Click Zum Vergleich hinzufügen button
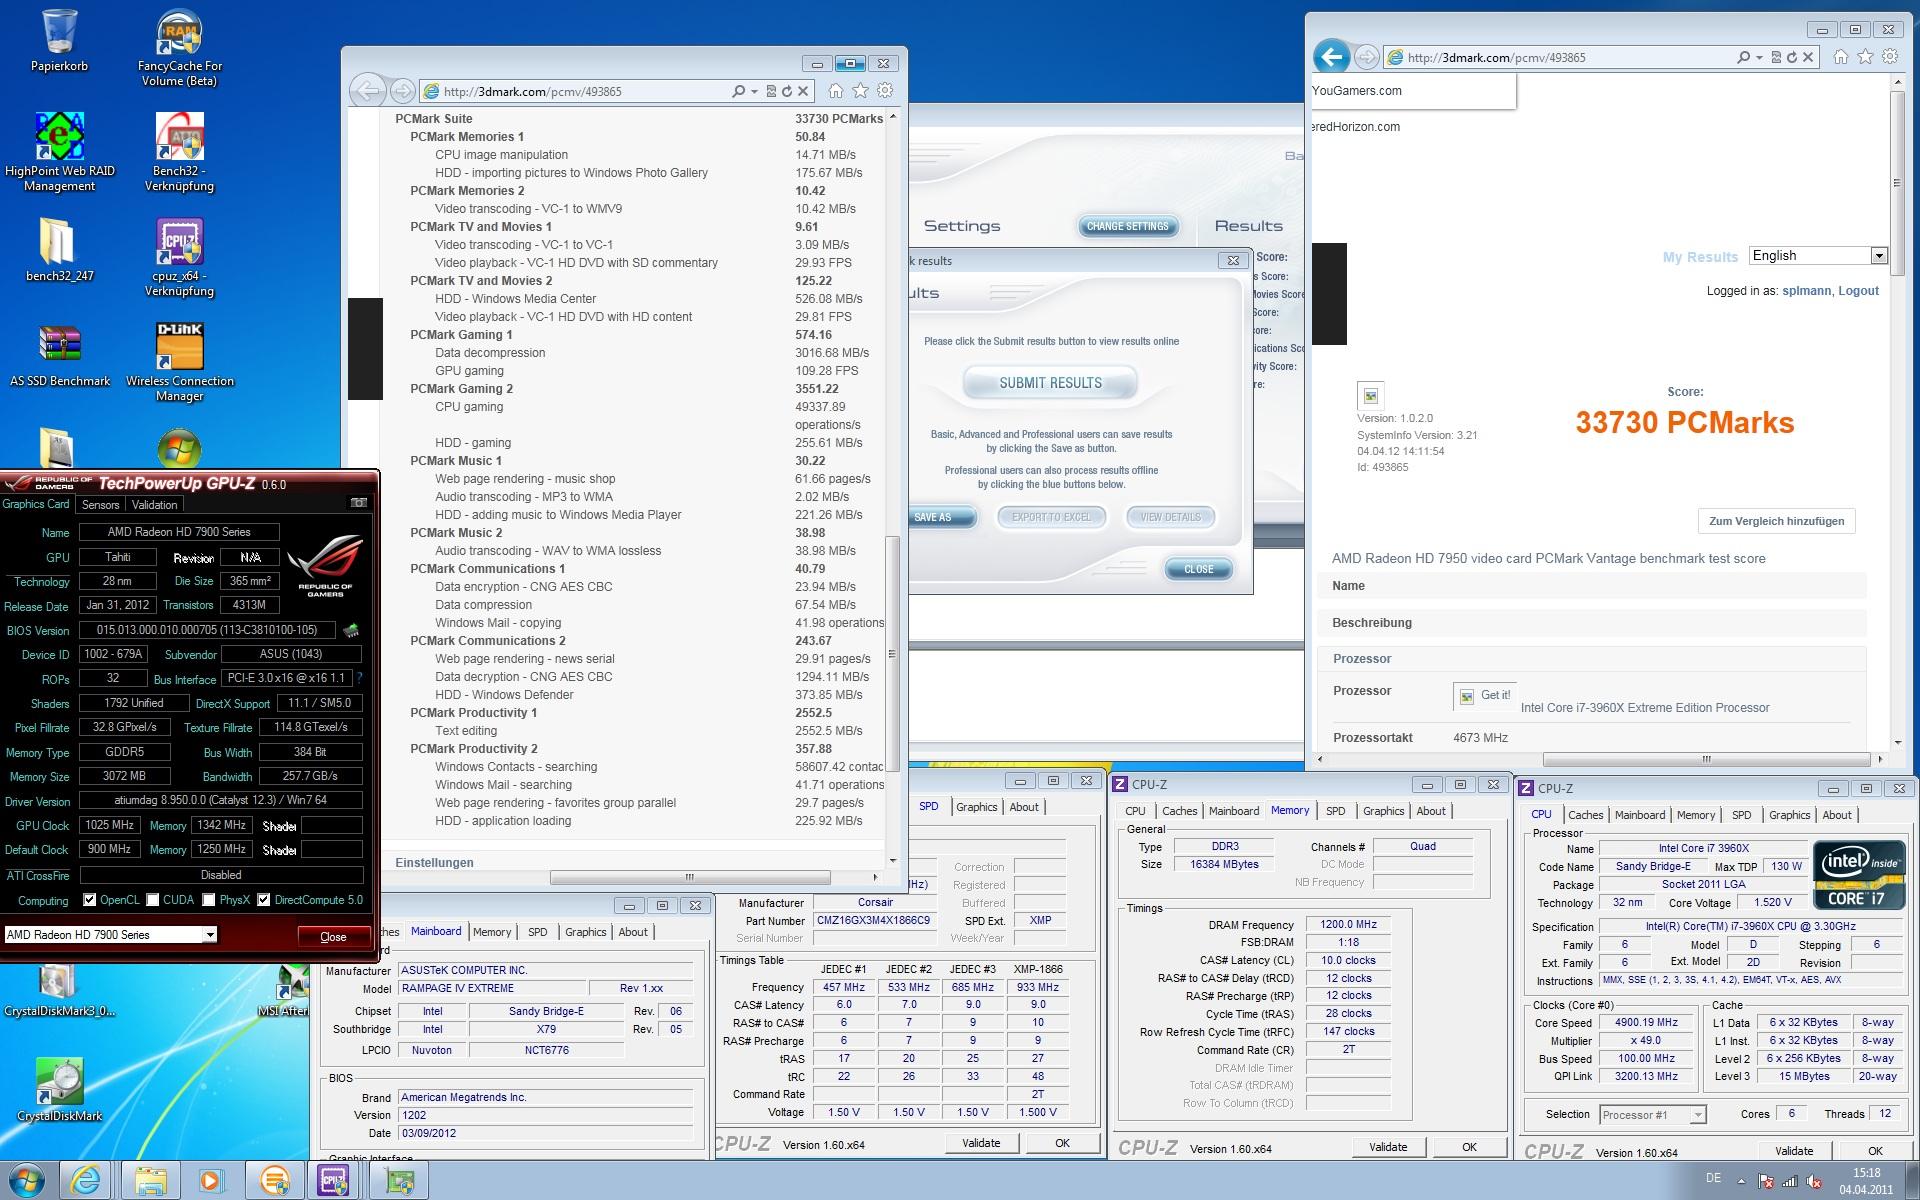This screenshot has height=1200, width=1920. [1776, 521]
